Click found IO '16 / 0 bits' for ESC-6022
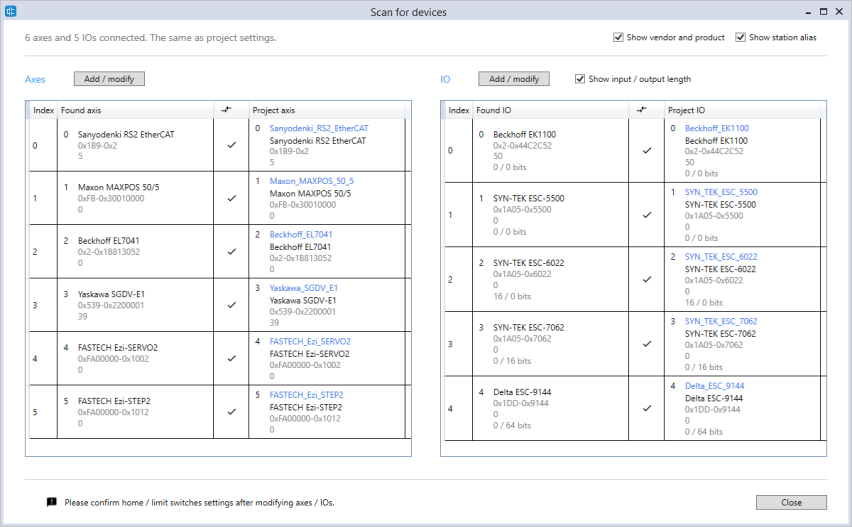This screenshot has height=527, width=852. coord(512,296)
